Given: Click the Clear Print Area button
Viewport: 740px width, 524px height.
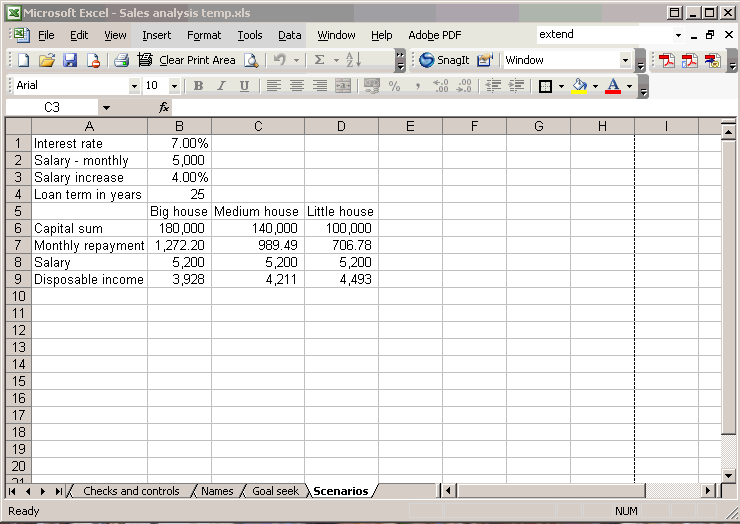Looking at the screenshot, I should tap(187, 60).
